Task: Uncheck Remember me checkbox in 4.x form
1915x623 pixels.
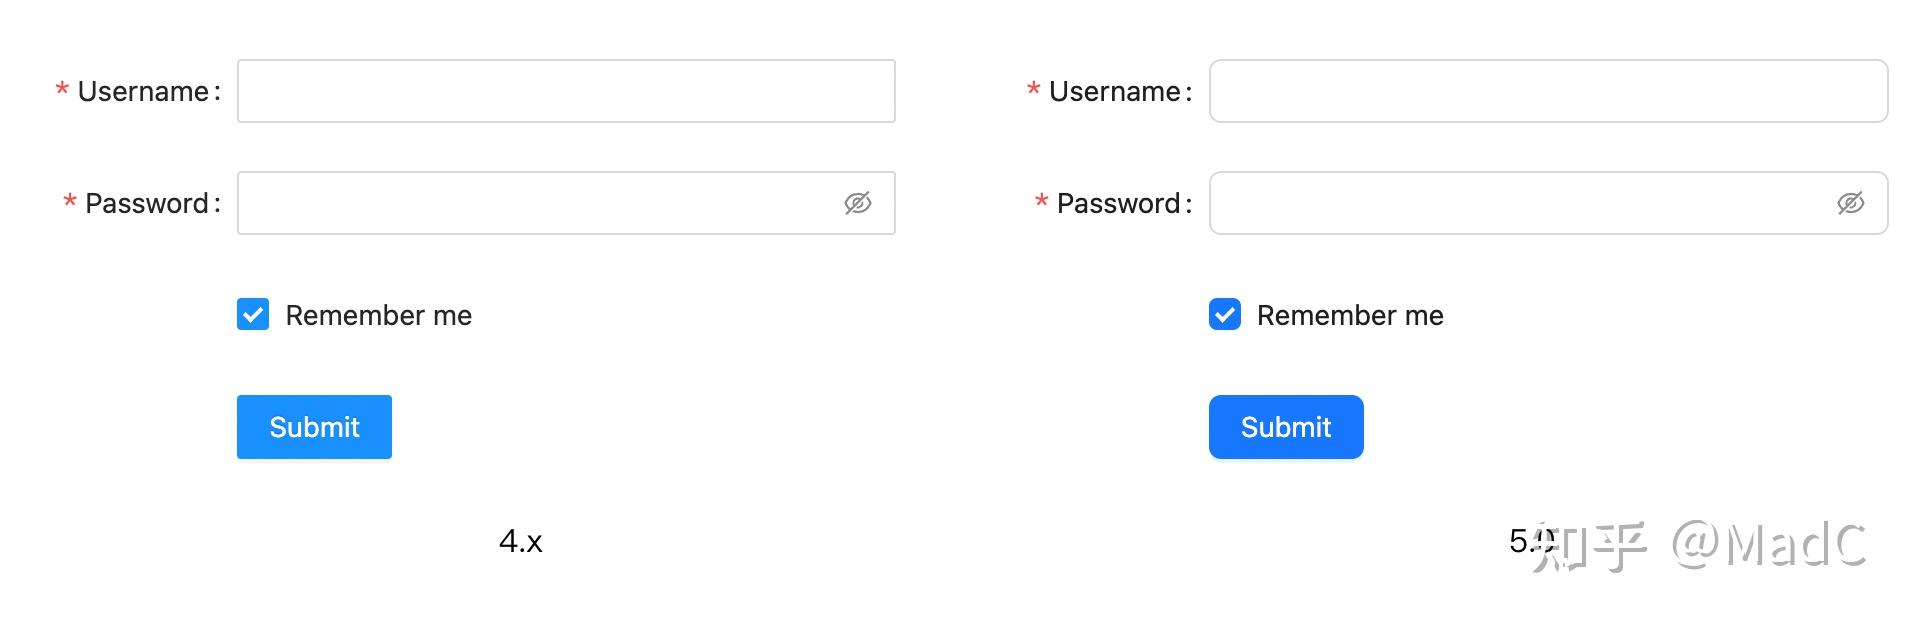Action: pos(253,314)
